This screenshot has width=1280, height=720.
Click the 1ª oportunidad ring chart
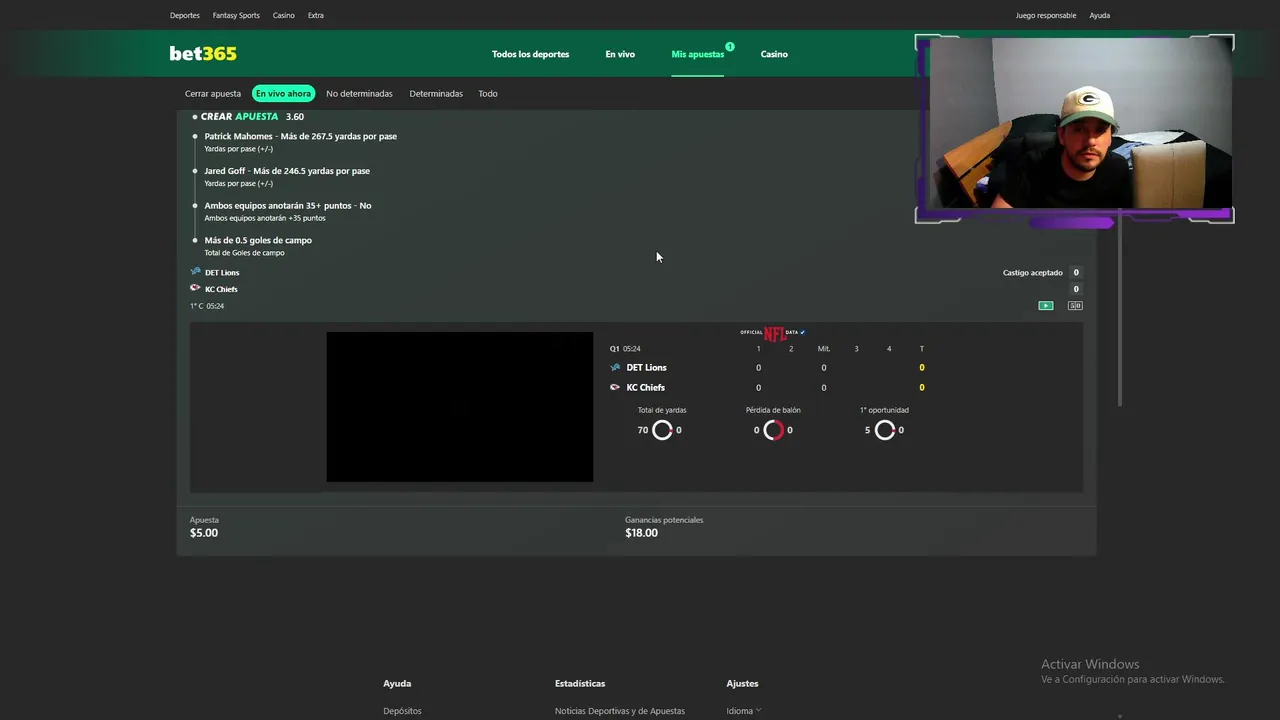pos(884,430)
